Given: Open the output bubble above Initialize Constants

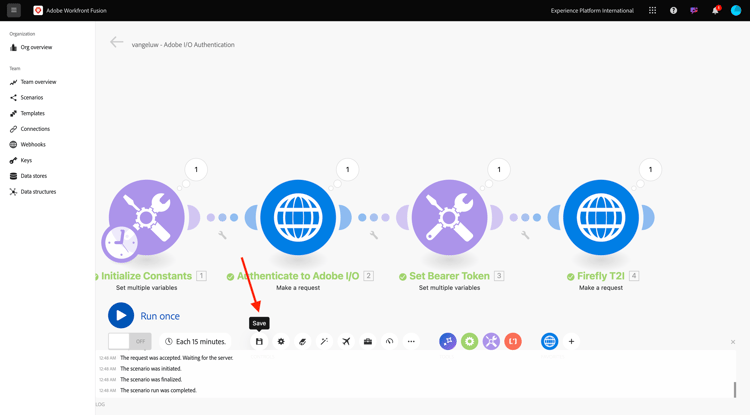Looking at the screenshot, I should (196, 169).
